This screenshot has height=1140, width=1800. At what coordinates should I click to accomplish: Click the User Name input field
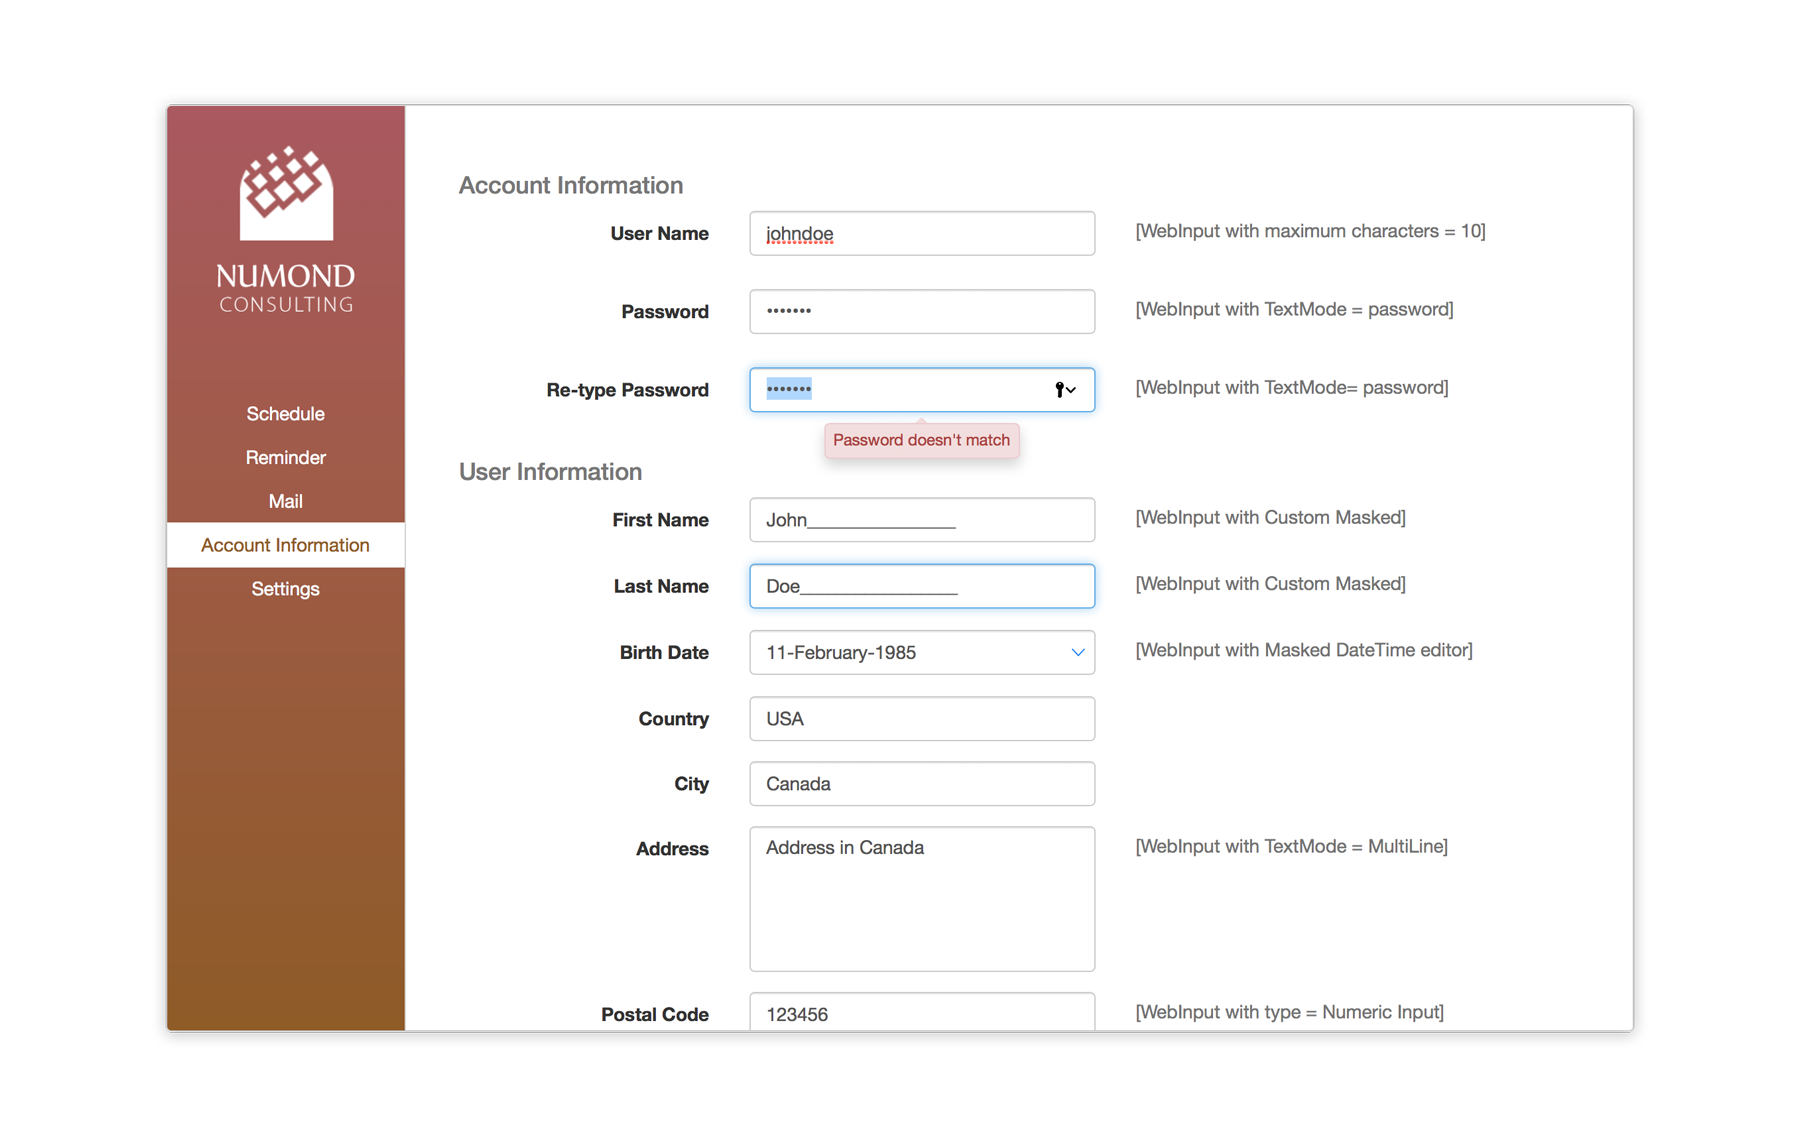click(921, 234)
